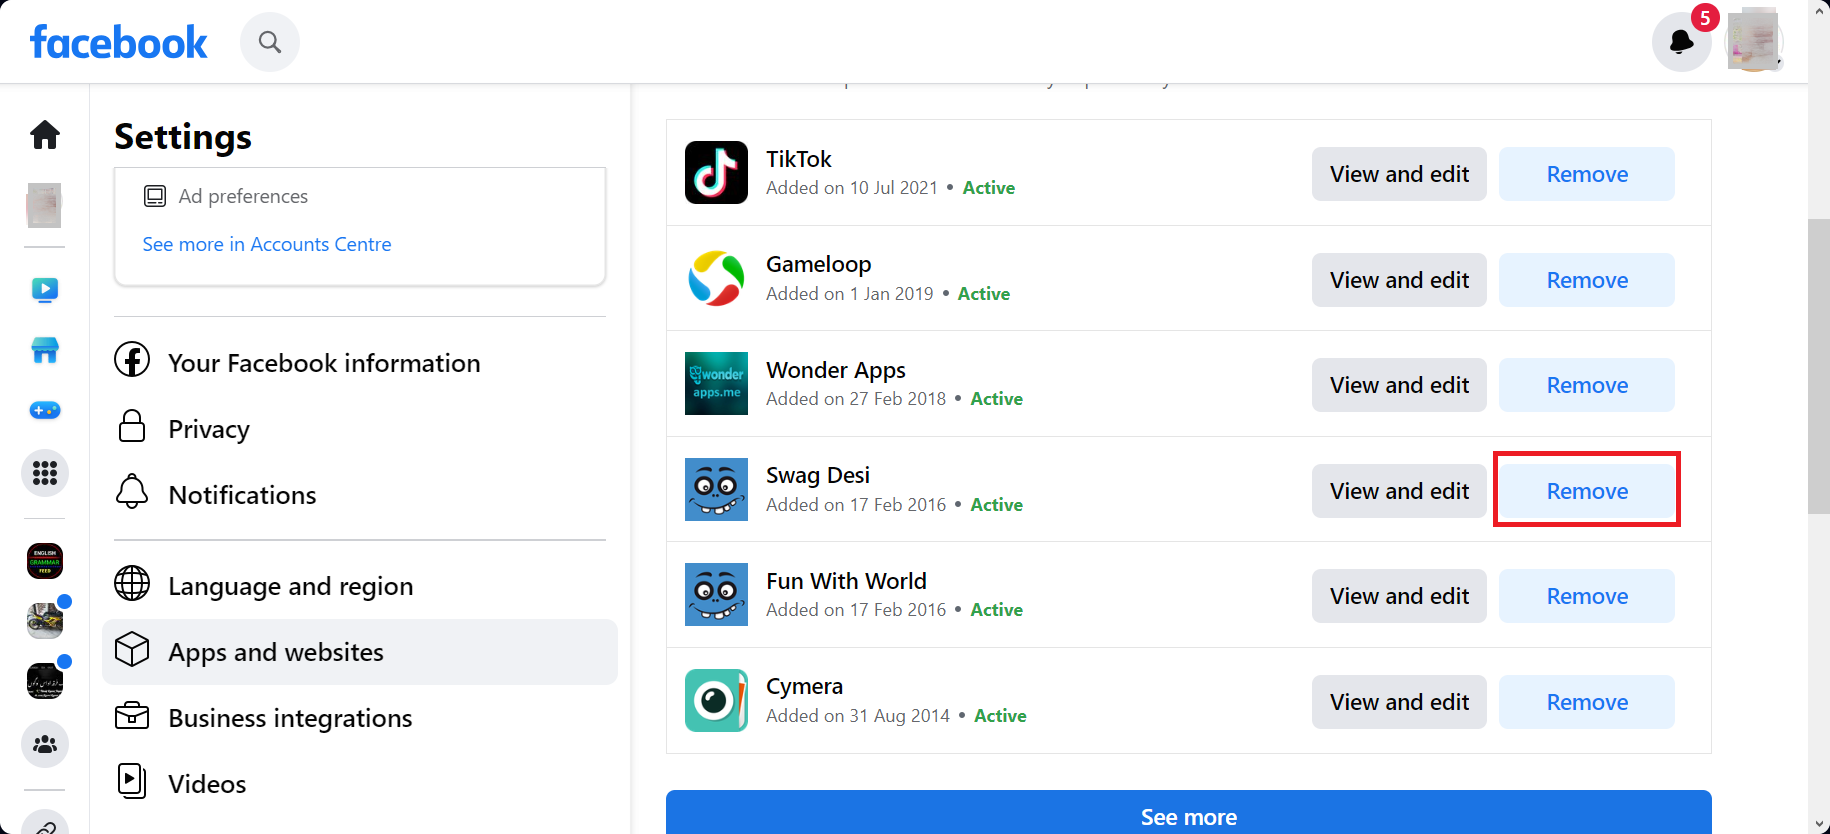The height and width of the screenshot is (834, 1830).
Task: Remove the Gameloop app
Action: tap(1587, 280)
